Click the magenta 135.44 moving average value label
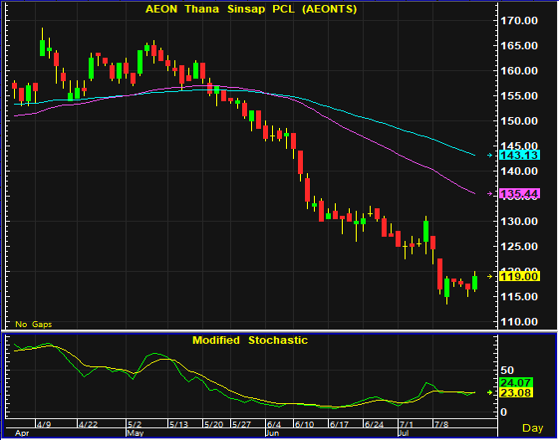This screenshot has width=559, height=440. pos(519,194)
